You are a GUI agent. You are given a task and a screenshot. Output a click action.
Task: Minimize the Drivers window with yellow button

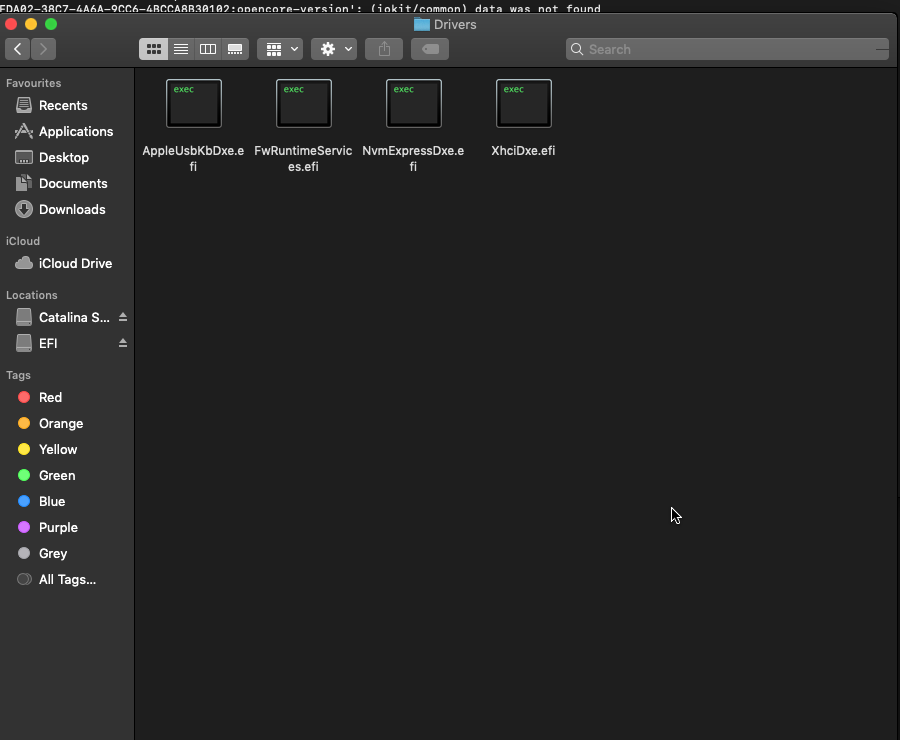[x=31, y=24]
